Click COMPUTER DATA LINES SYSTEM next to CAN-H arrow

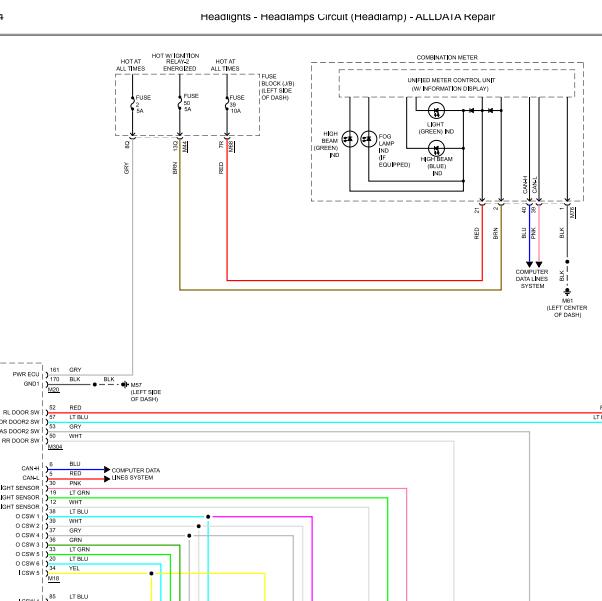[x=136, y=474]
